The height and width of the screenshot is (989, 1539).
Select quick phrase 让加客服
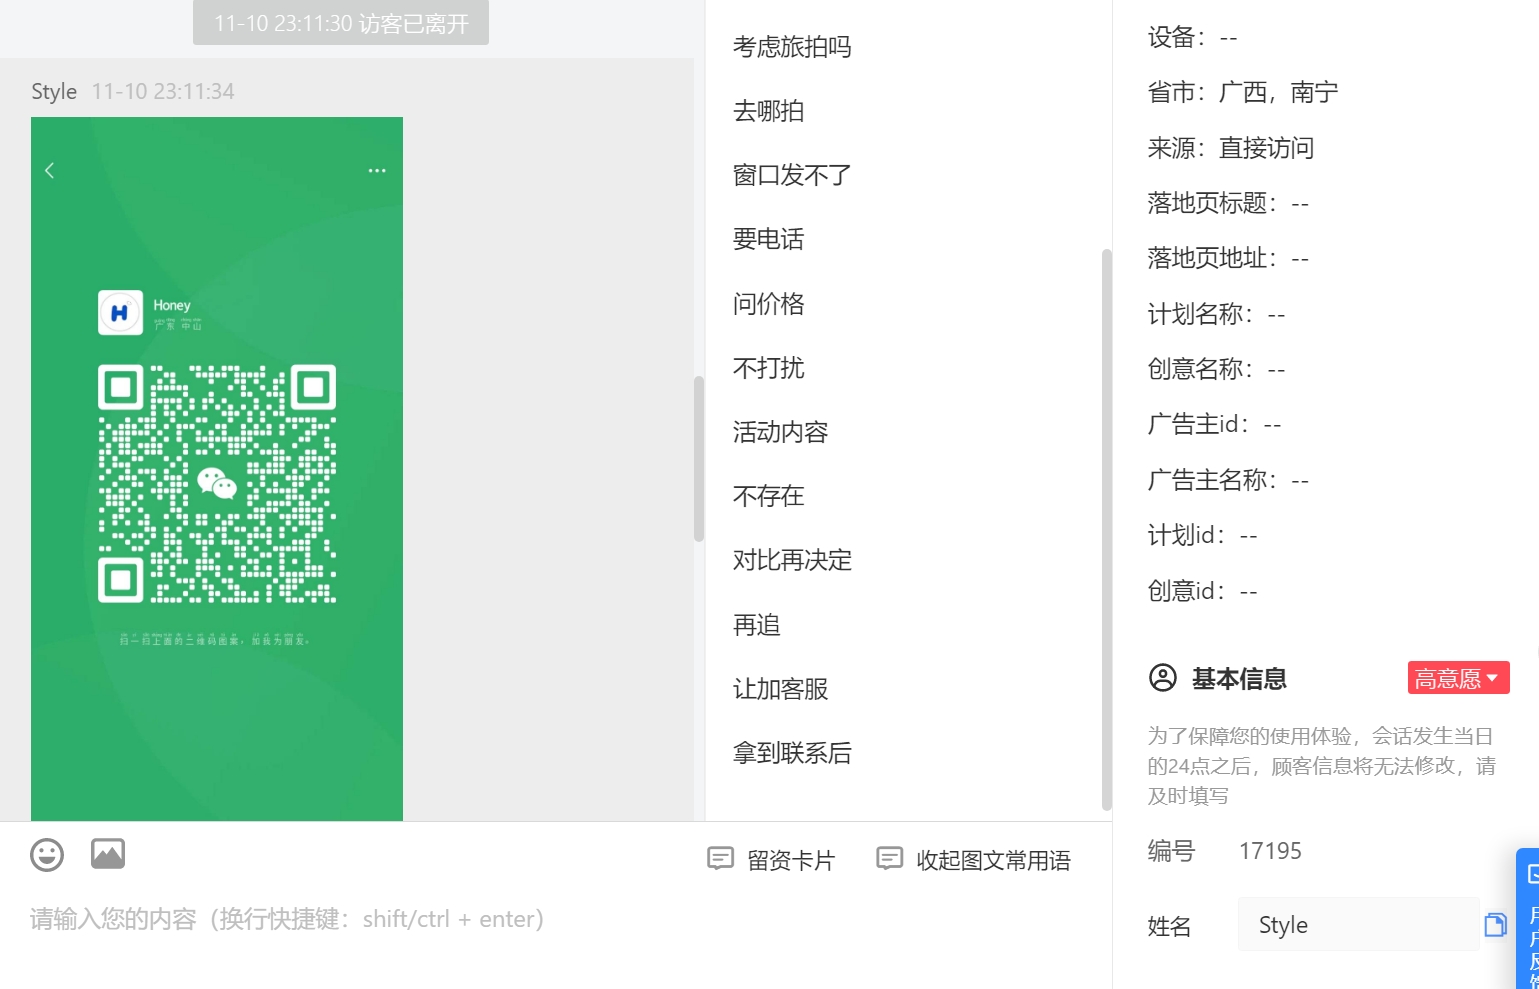tap(780, 689)
